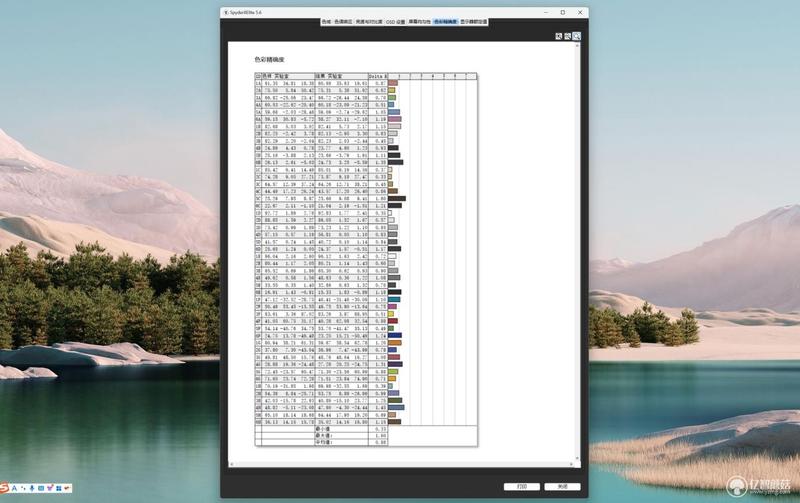Click the last icon on Sogou toolbar

click(x=67, y=488)
